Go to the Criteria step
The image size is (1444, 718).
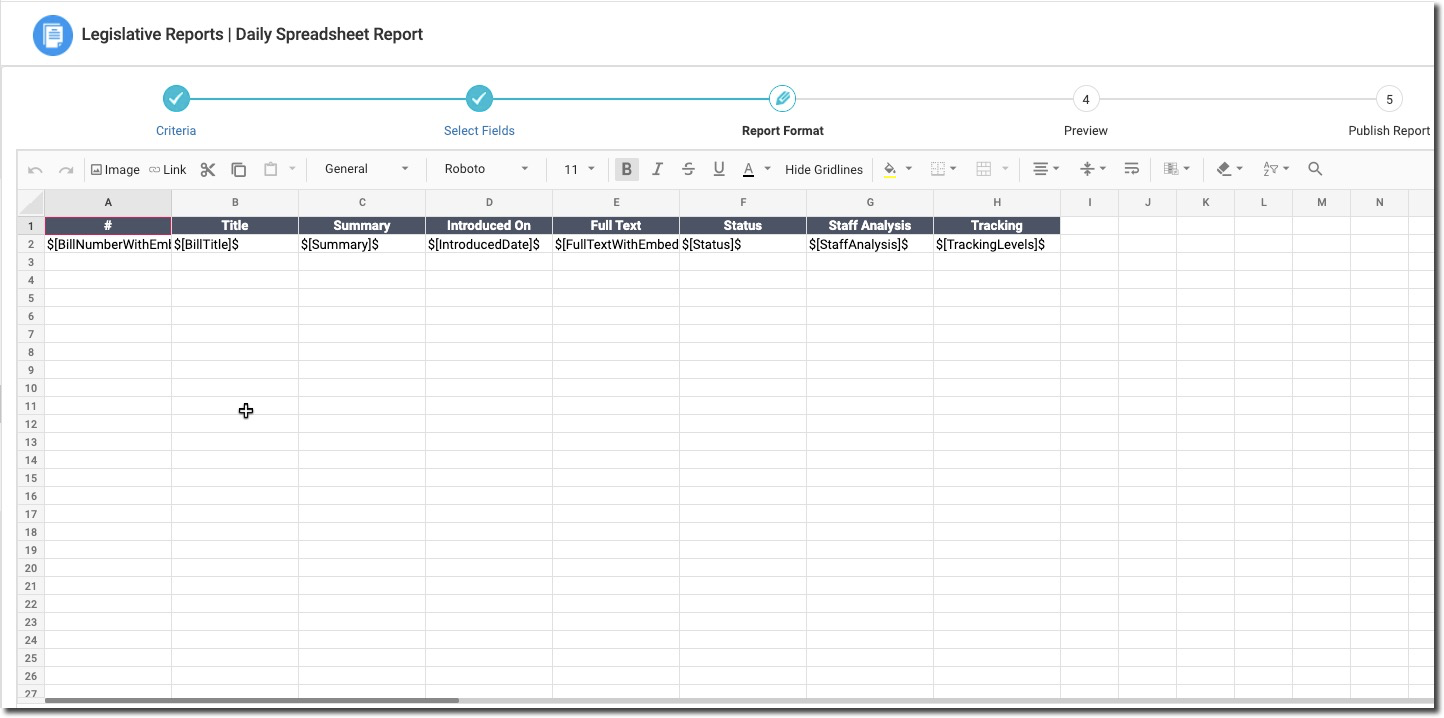176,131
